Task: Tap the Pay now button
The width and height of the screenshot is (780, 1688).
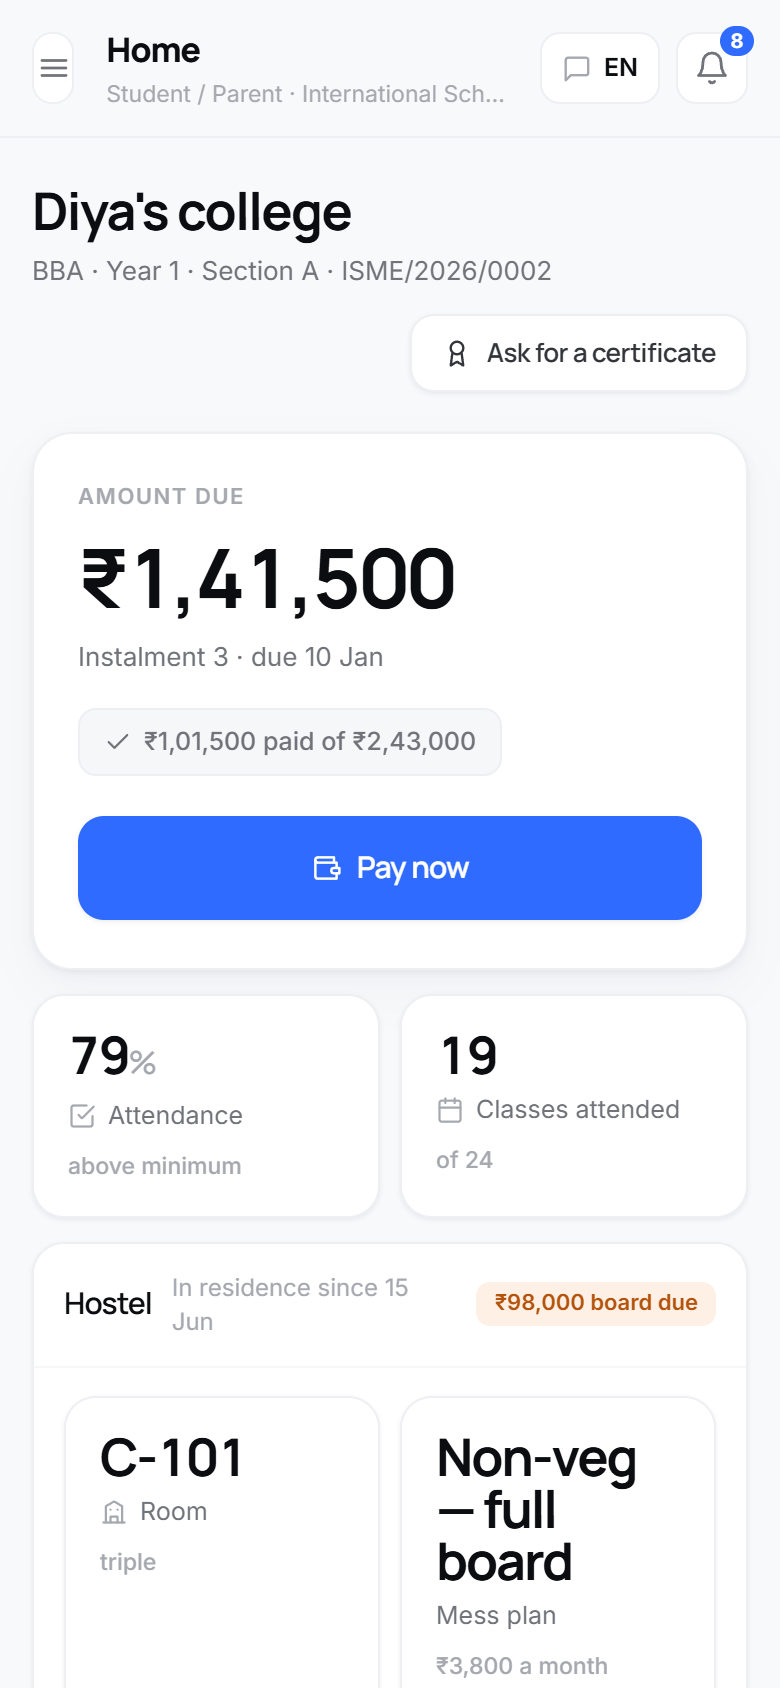Action: 390,868
